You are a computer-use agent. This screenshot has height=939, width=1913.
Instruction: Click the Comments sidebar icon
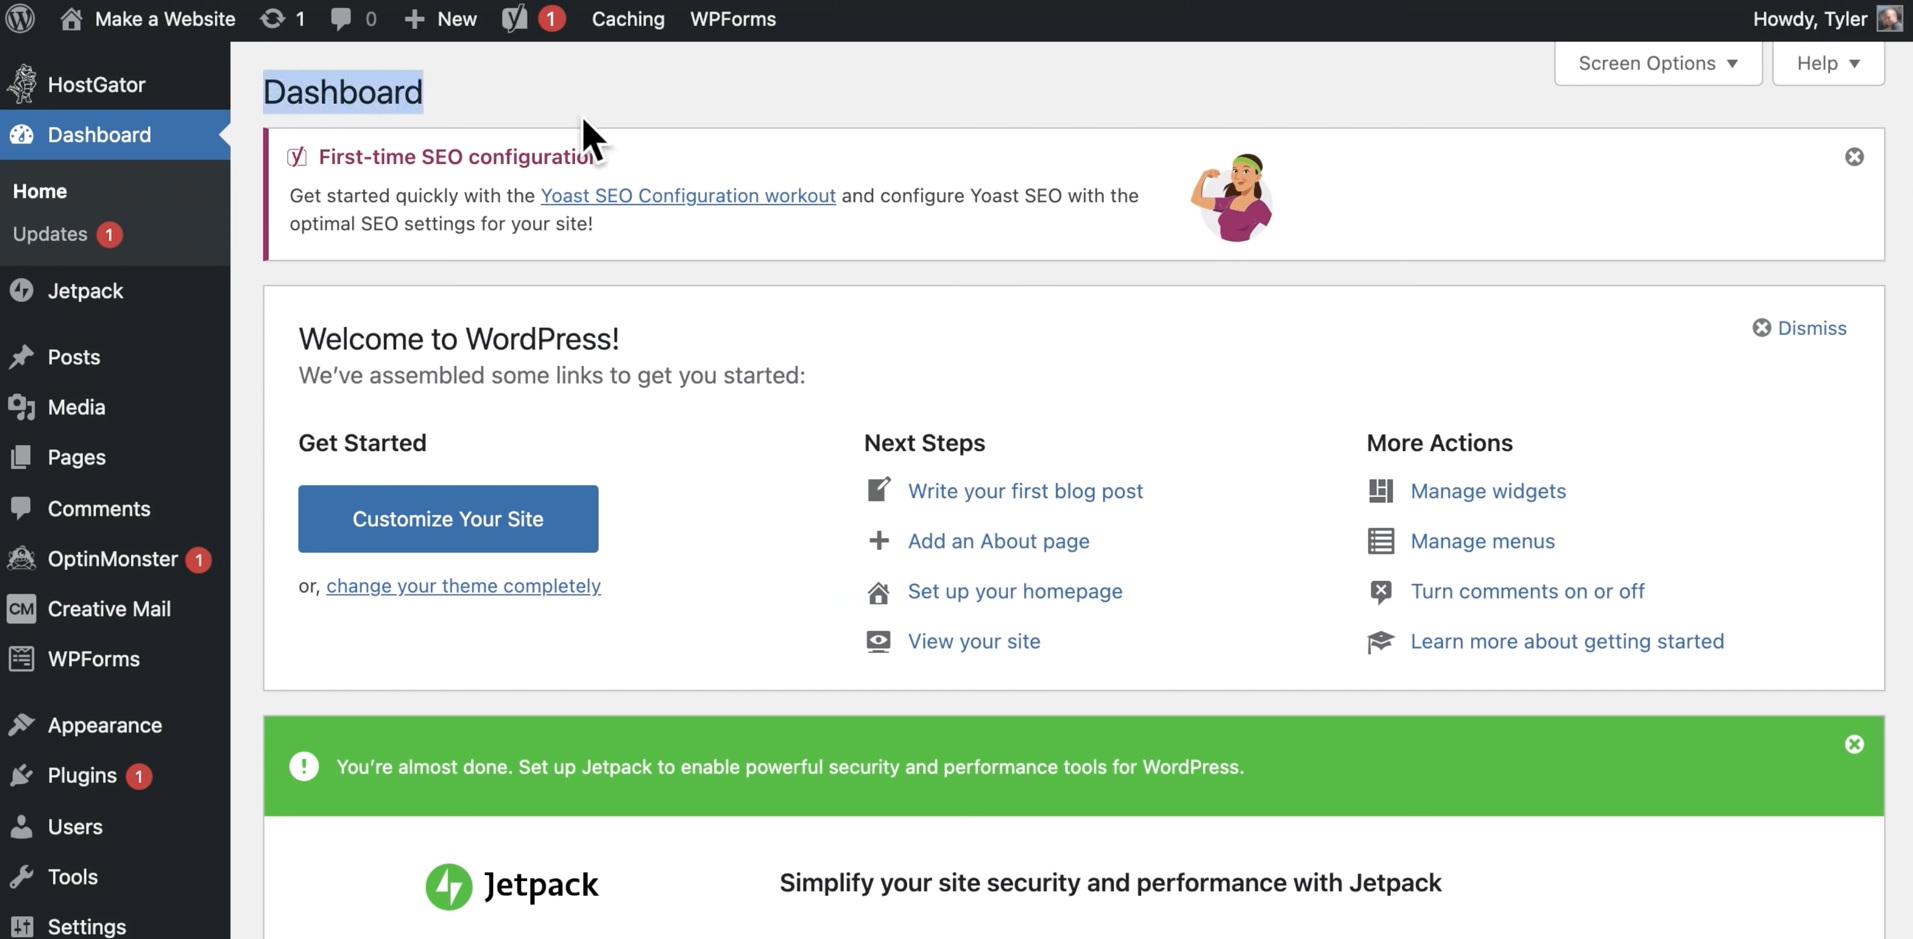[21, 508]
